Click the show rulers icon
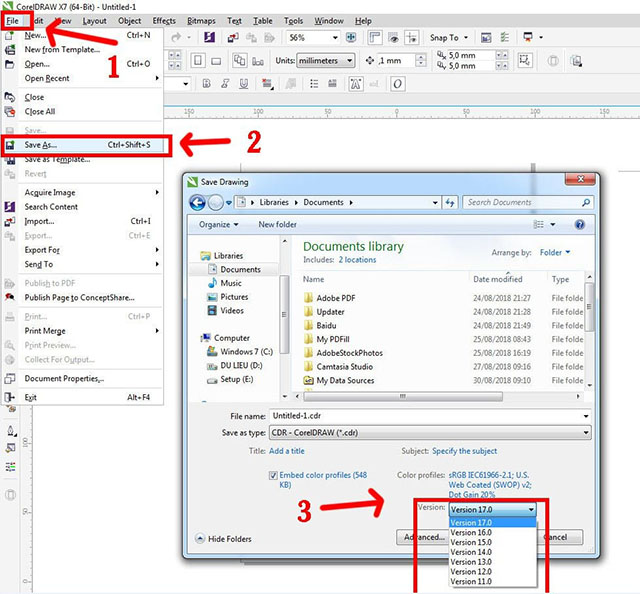This screenshot has width=640, height=594. tap(375, 38)
